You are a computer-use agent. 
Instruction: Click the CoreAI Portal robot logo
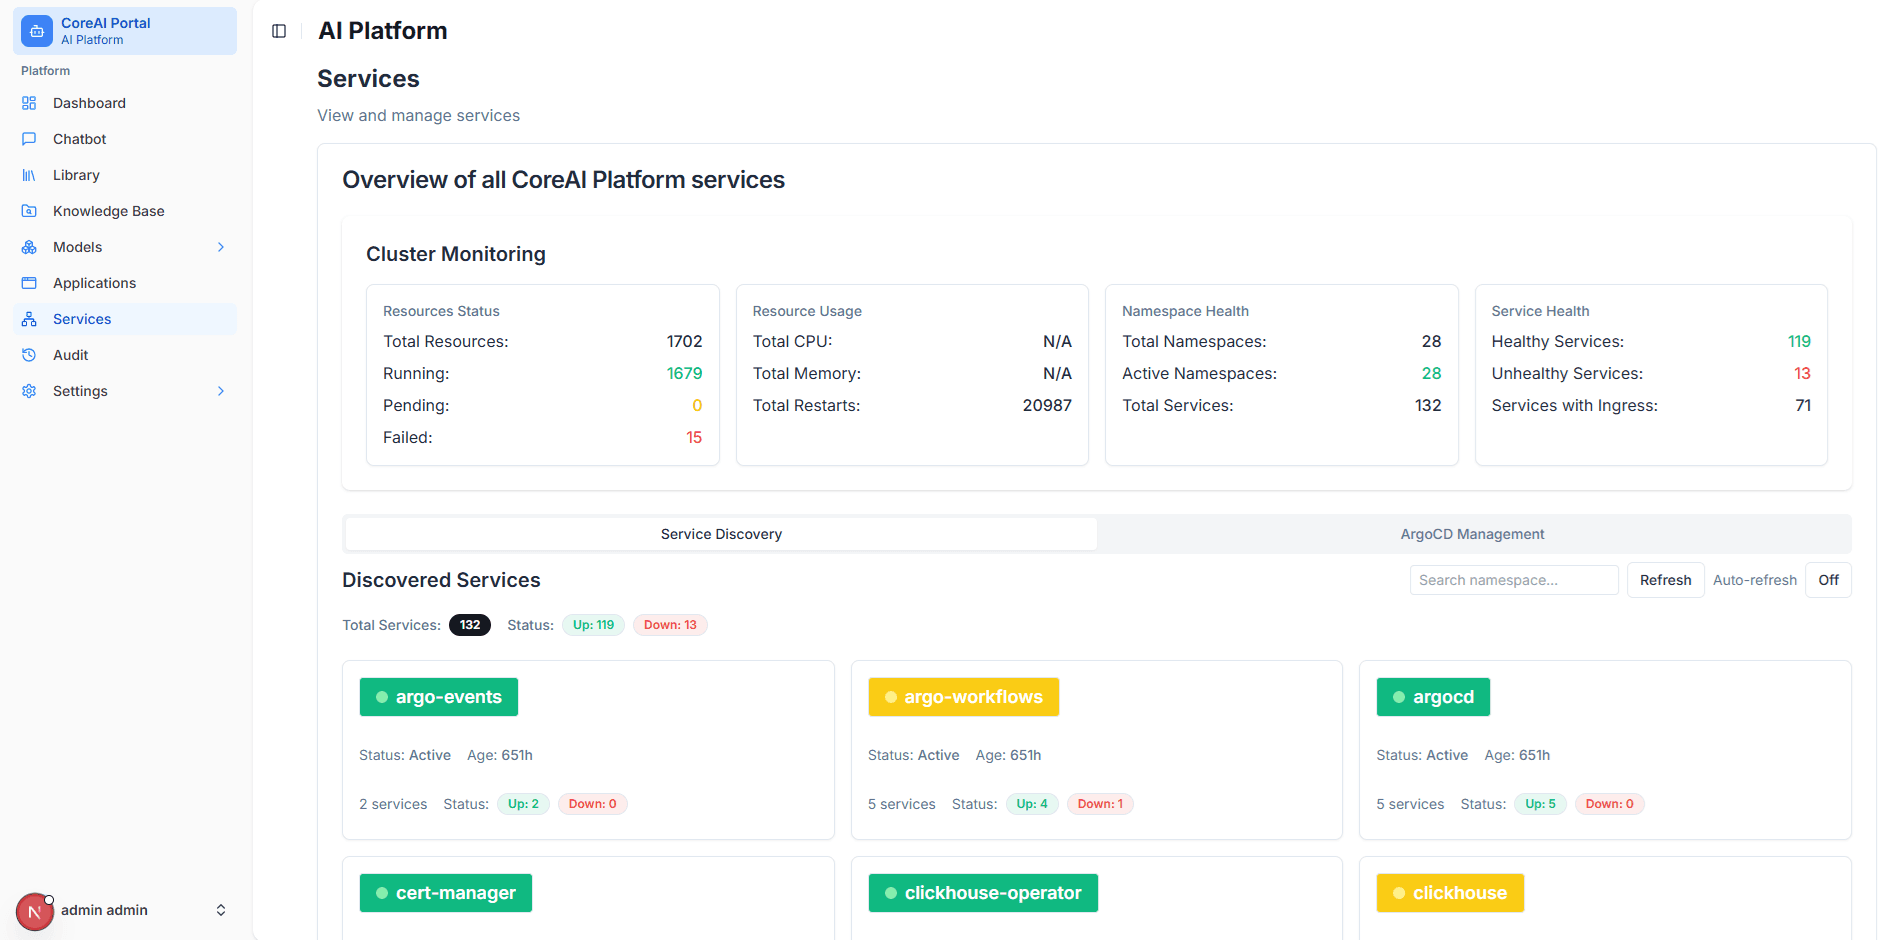click(x=37, y=31)
